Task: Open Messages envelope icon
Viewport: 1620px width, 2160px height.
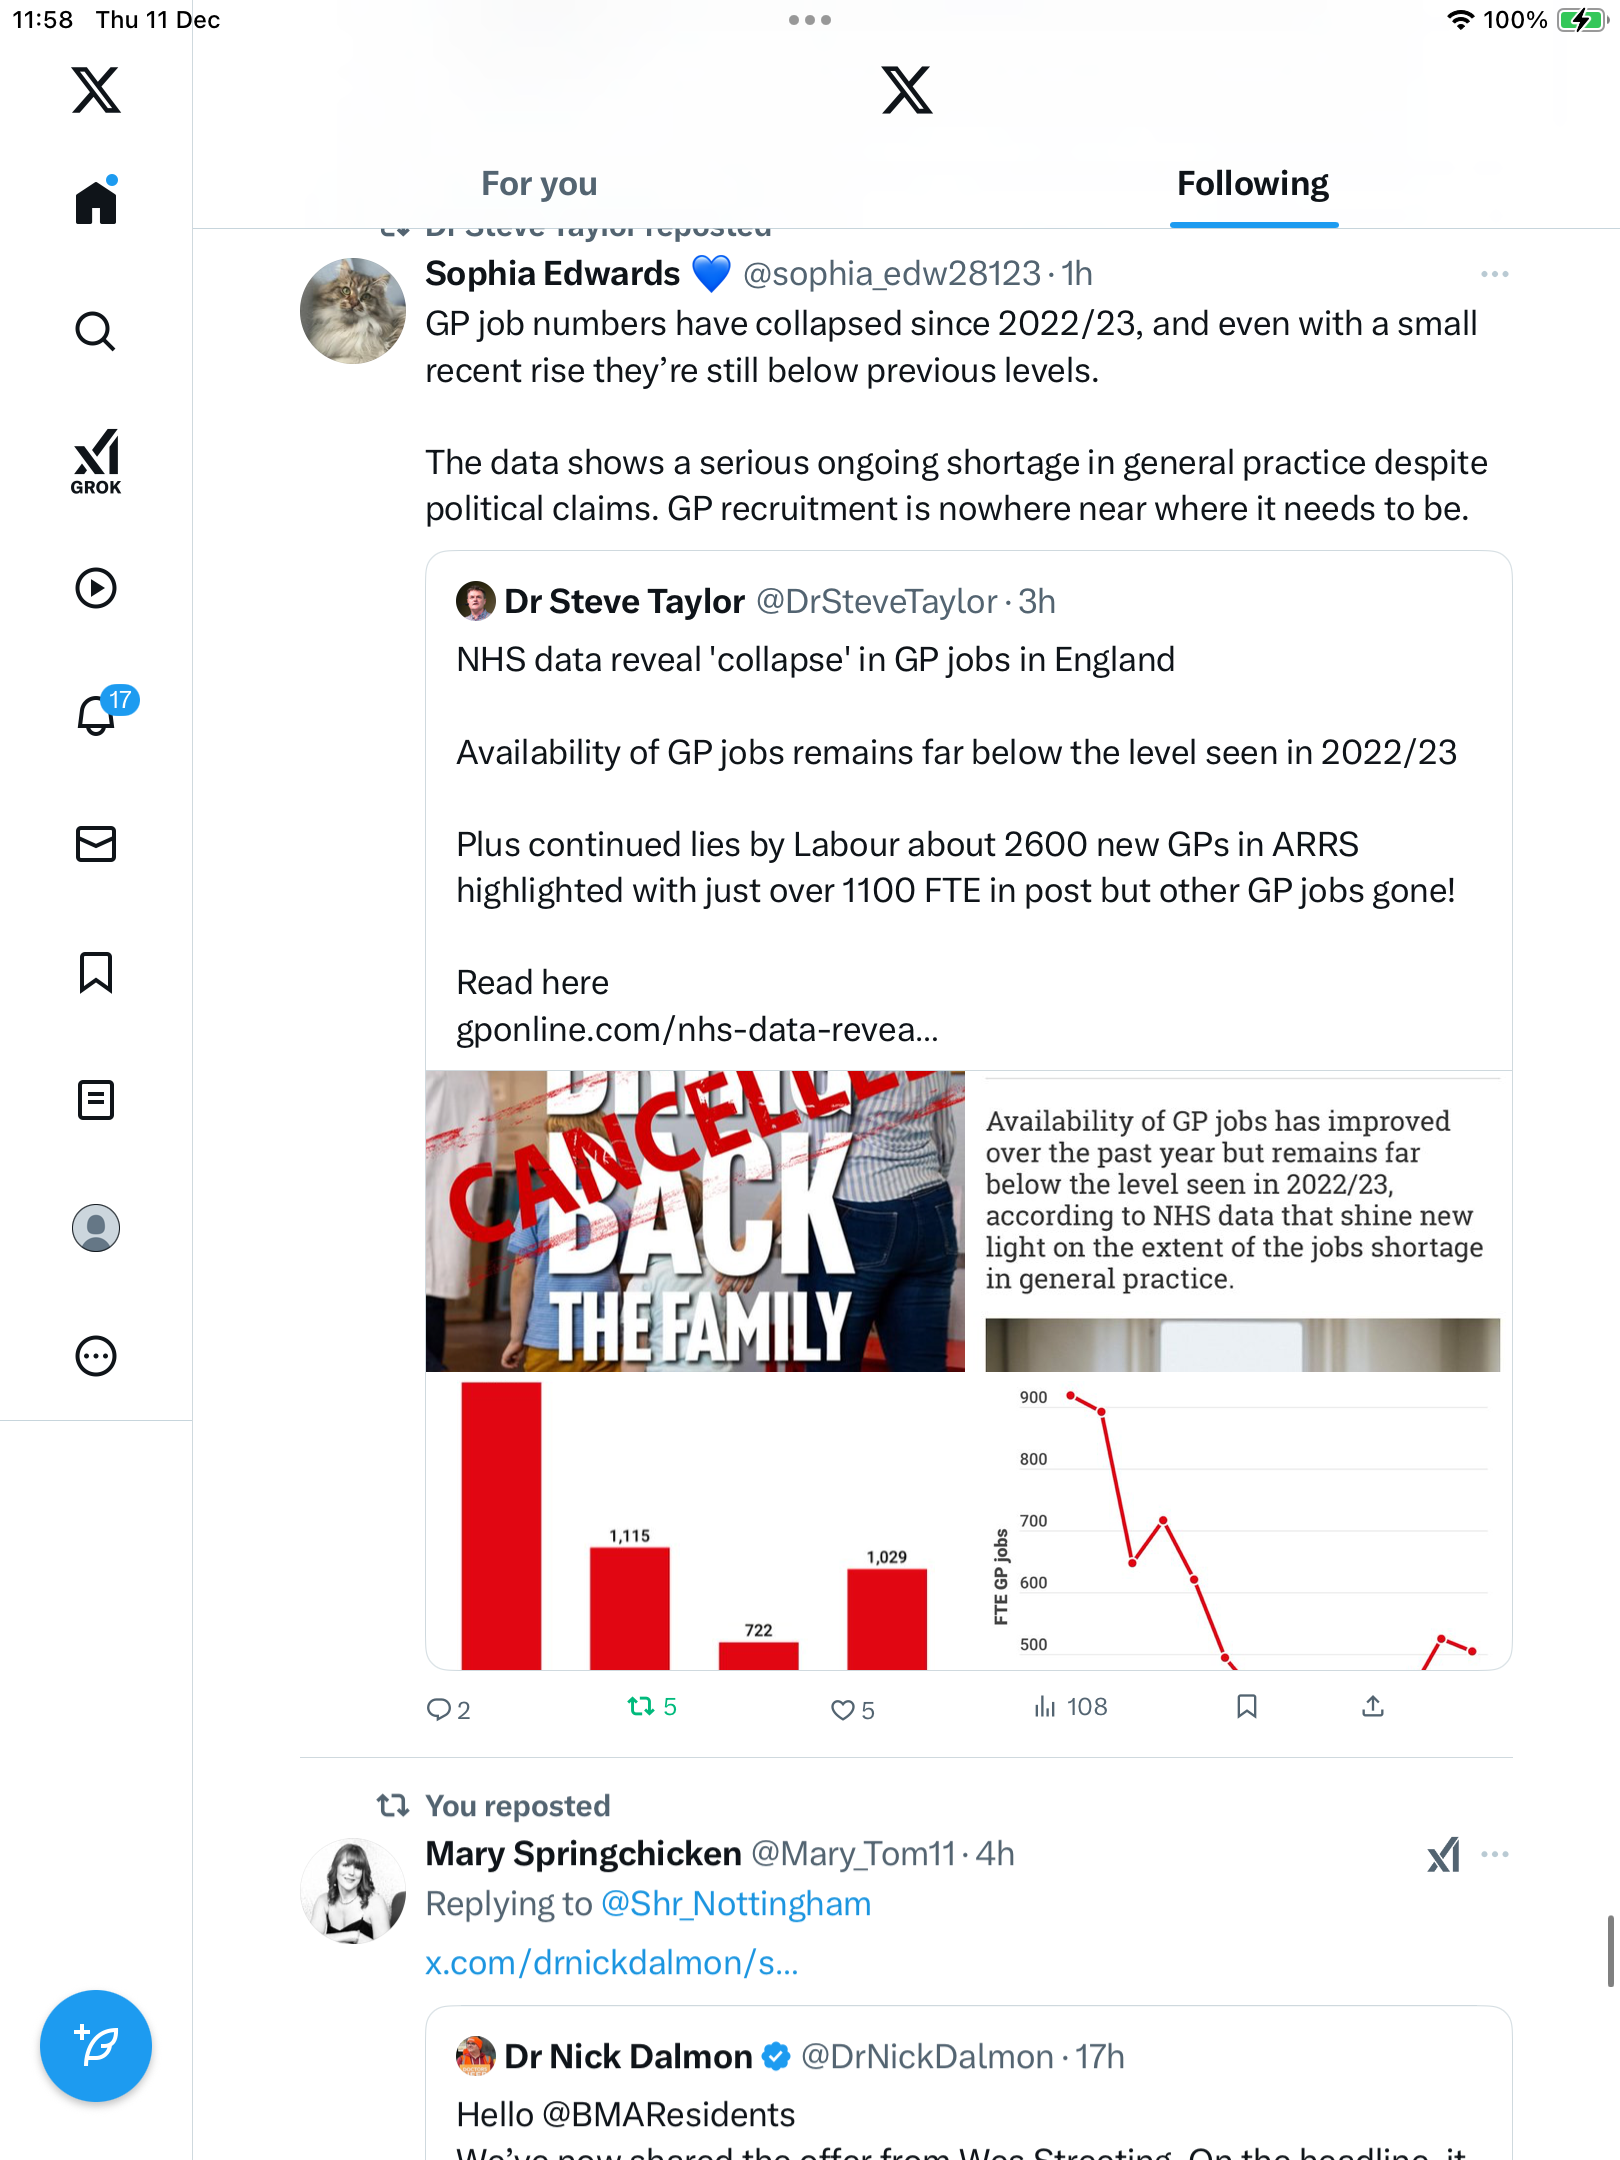Action: 96,844
